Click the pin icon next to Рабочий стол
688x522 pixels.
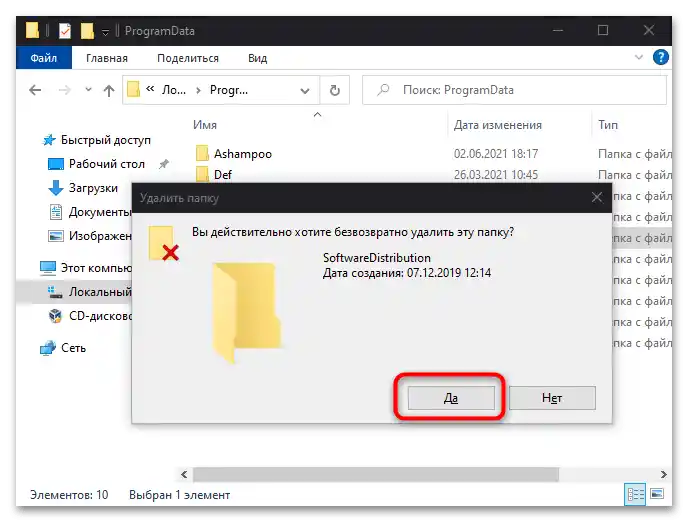[163, 164]
